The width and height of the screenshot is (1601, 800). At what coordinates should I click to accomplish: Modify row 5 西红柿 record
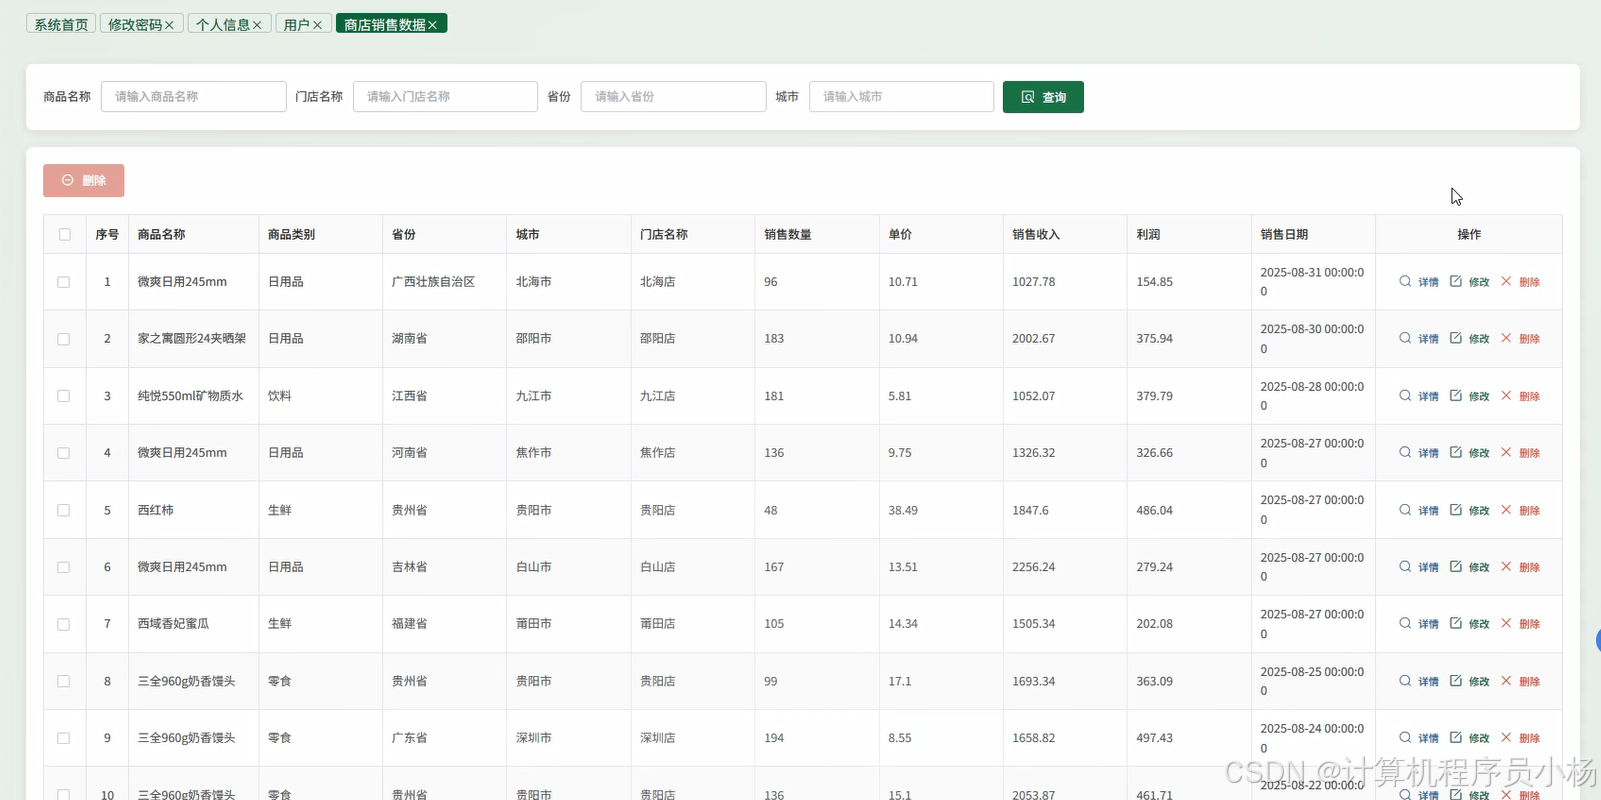coord(1469,510)
